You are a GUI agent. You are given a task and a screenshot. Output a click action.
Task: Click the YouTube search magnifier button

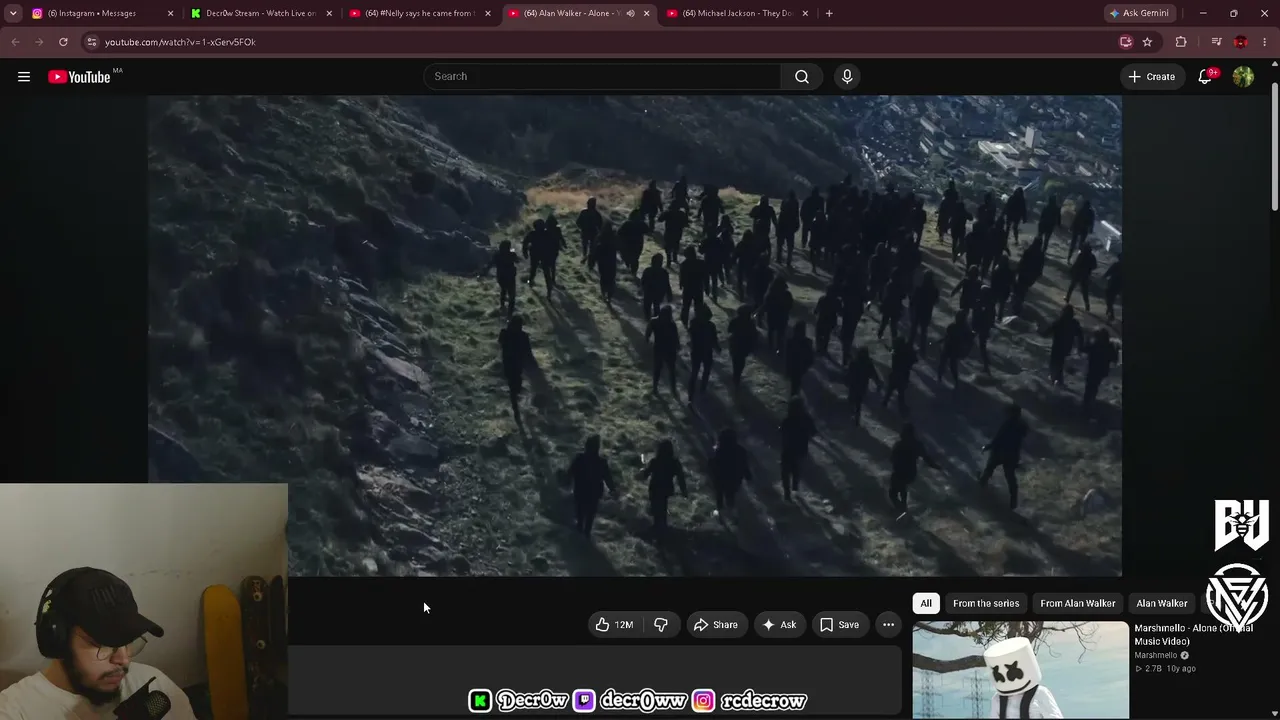point(802,77)
